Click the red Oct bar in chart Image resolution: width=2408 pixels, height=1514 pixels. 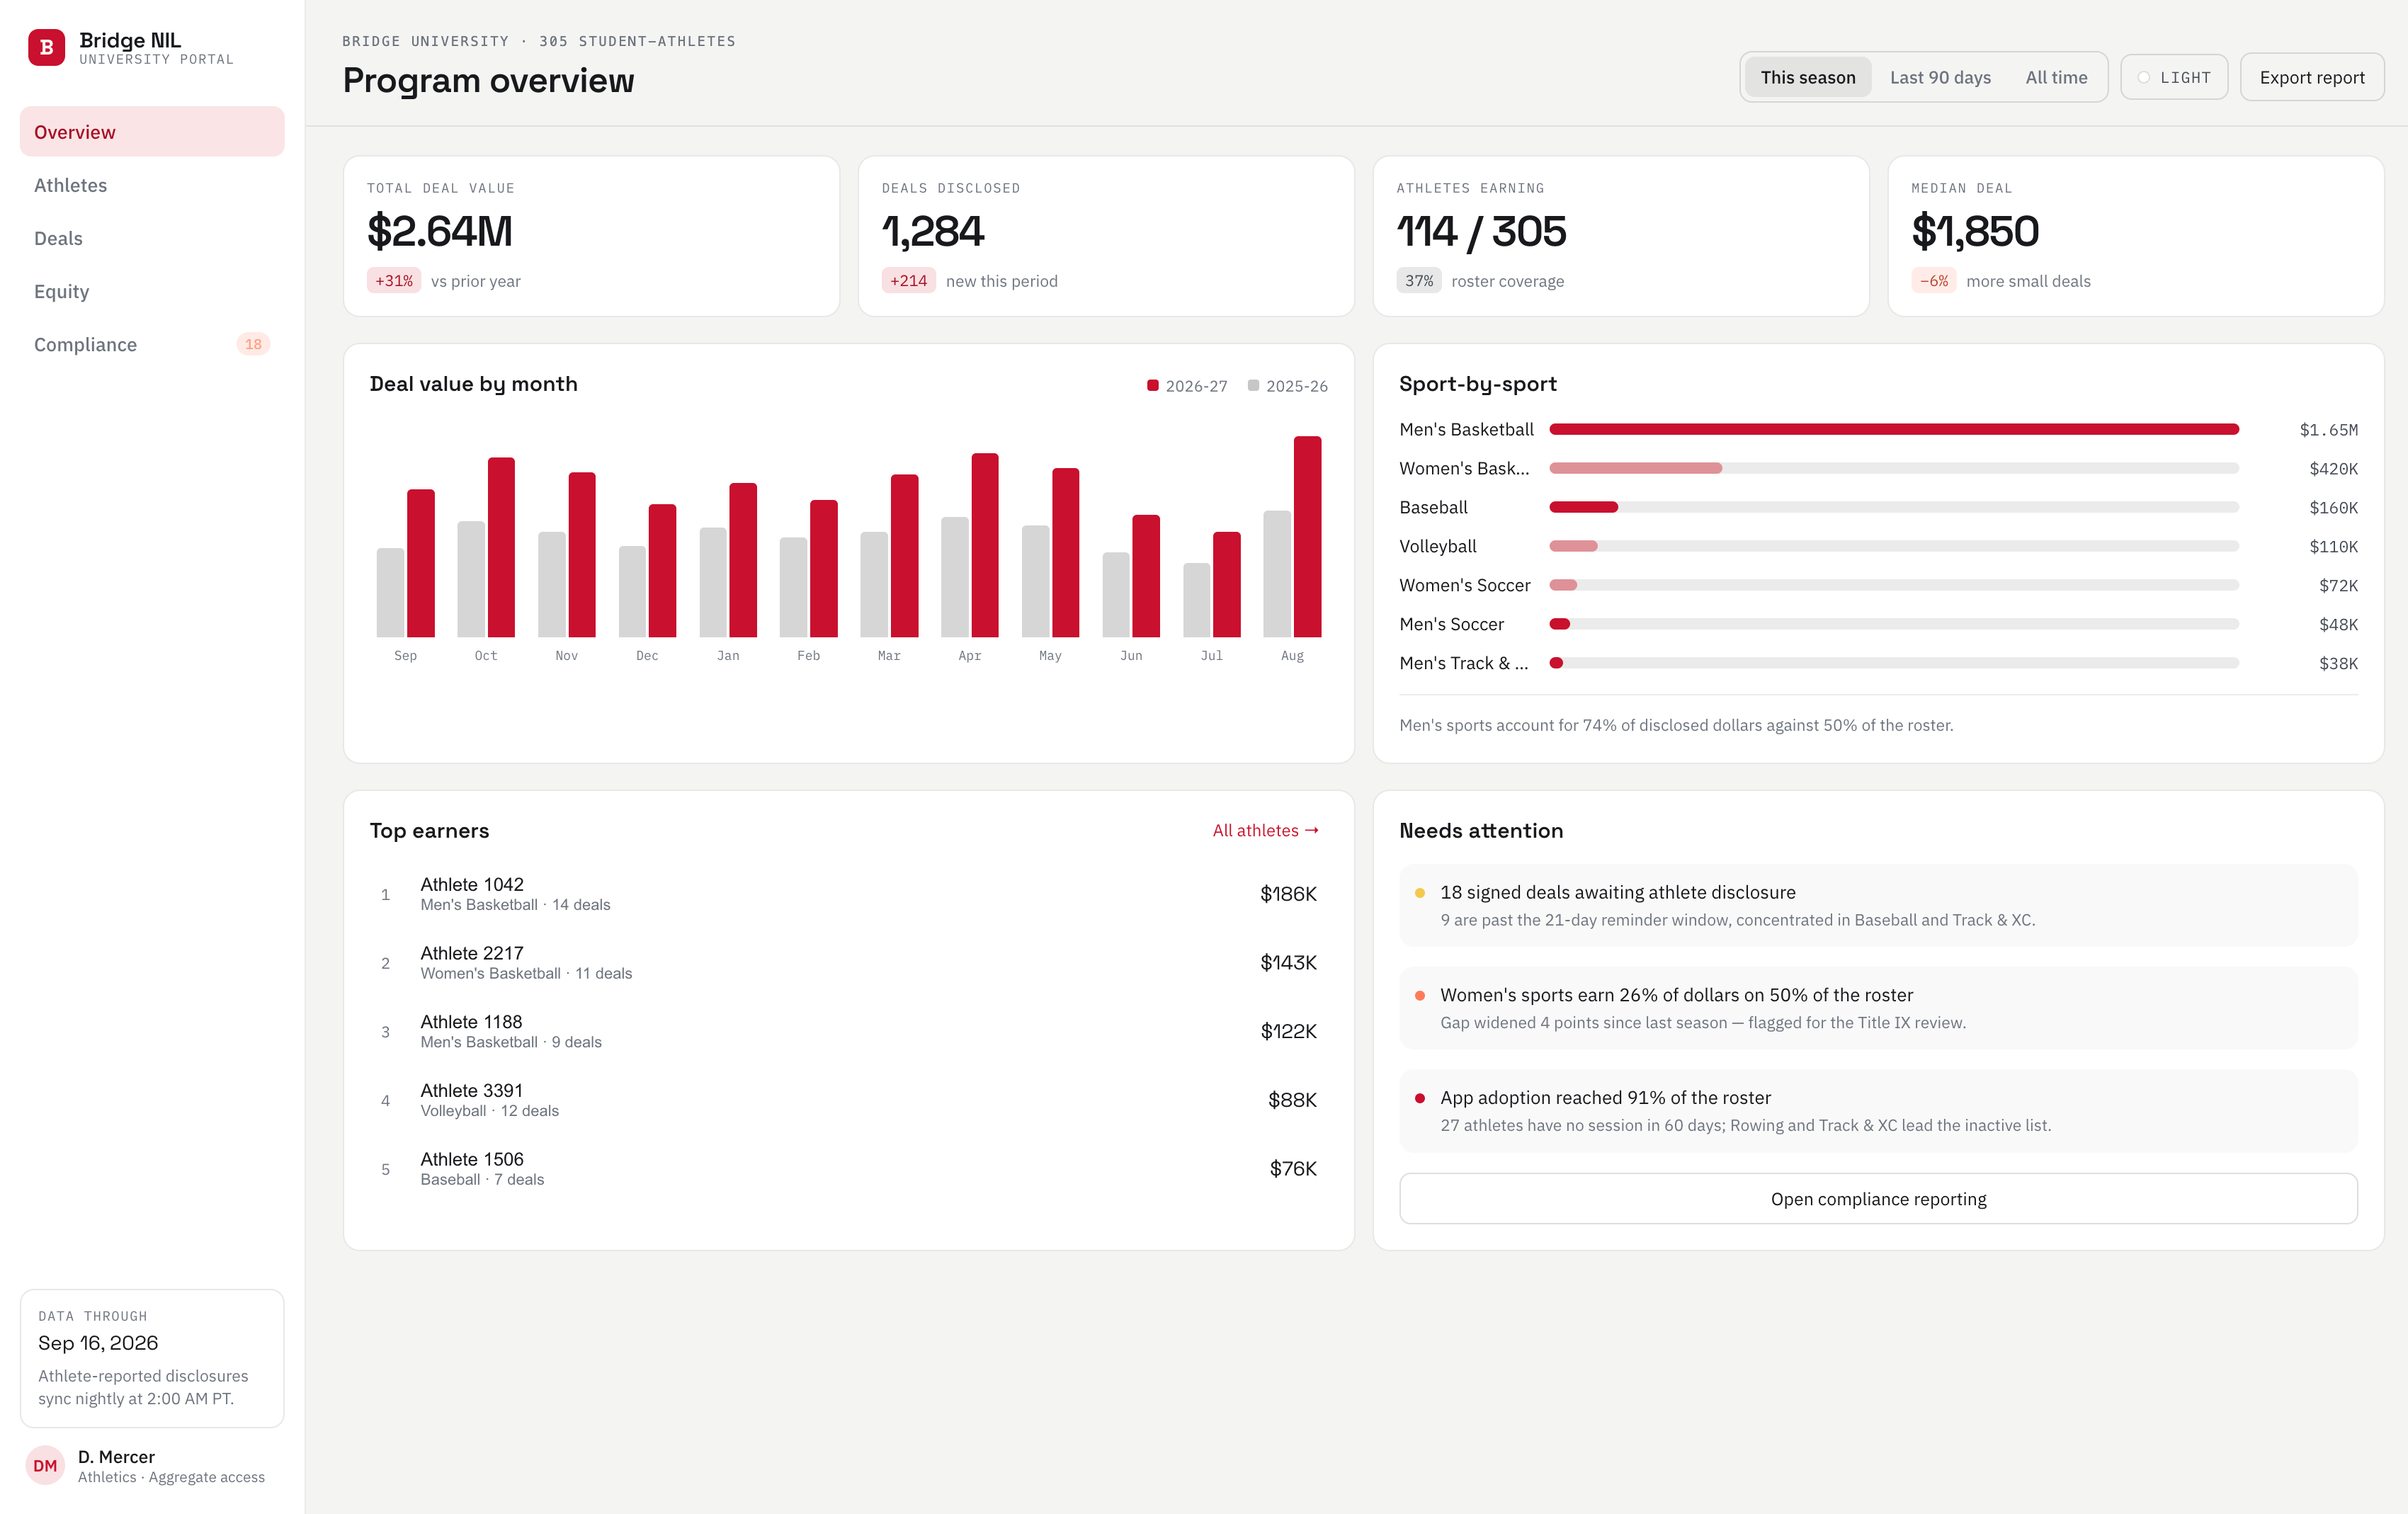(x=501, y=547)
